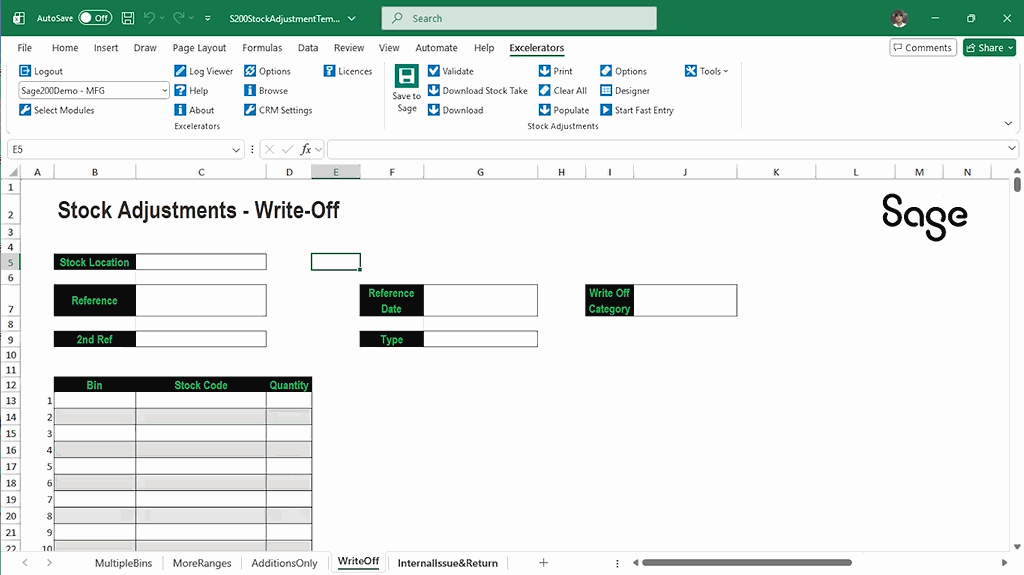The width and height of the screenshot is (1024, 575).
Task: Switch to the Automate tab
Action: [436, 48]
